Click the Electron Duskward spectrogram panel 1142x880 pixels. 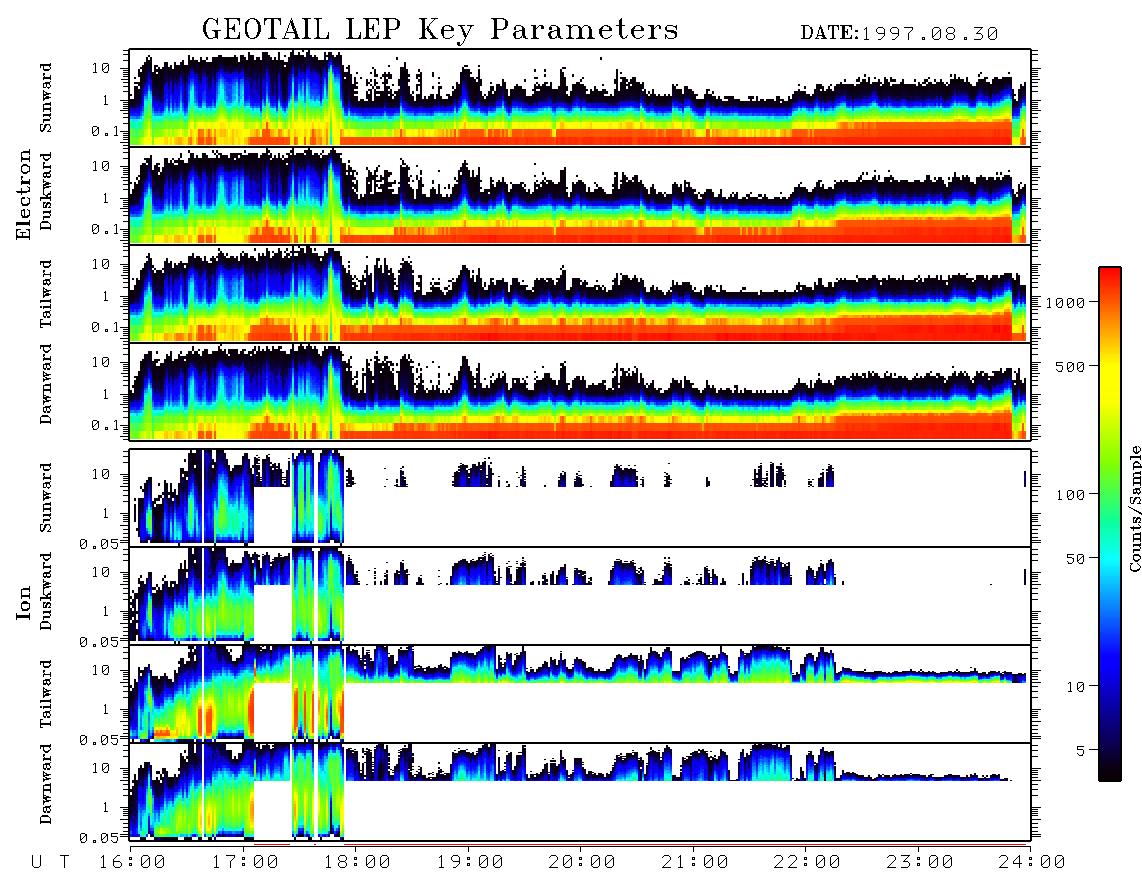coord(580,195)
